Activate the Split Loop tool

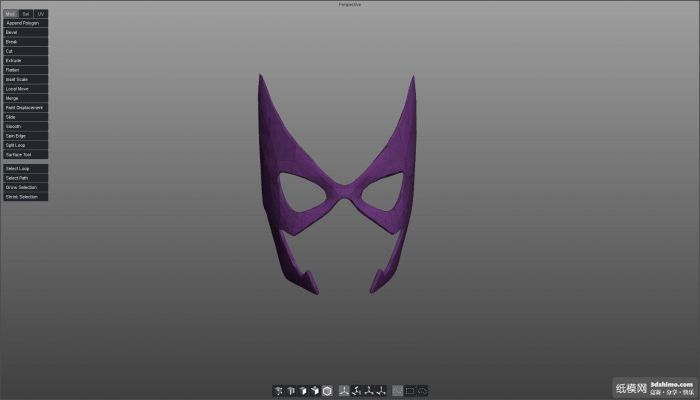(25, 145)
